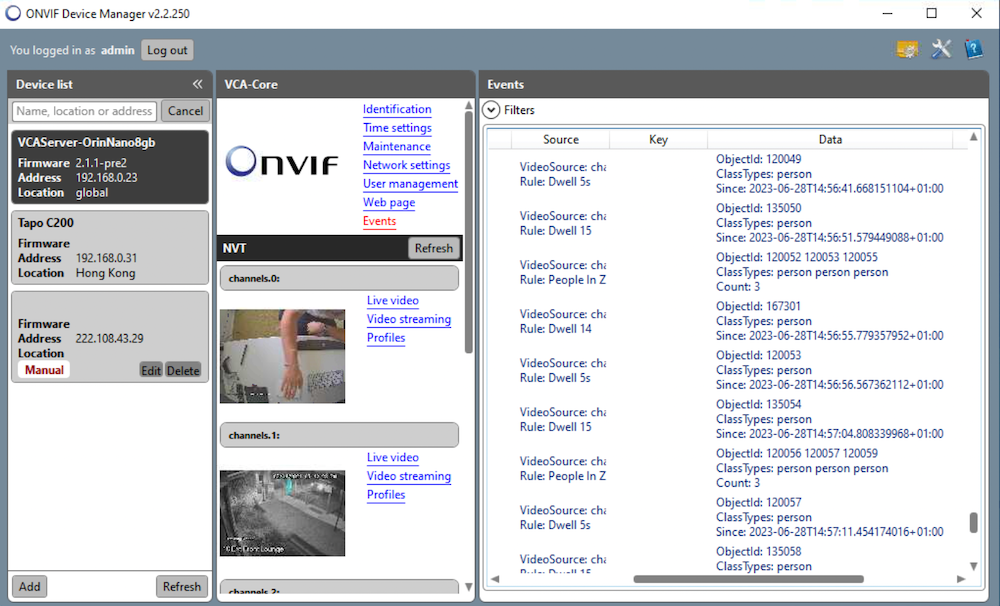
Task: Minimize the ONVIF Device Manager window
Action: [887, 13]
